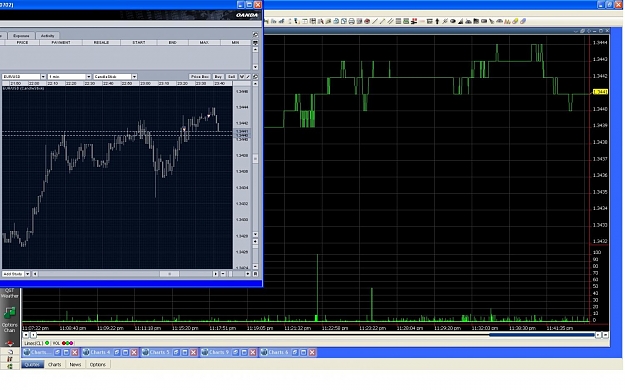
Task: Sort the table by MIN column
Action: pos(236,42)
